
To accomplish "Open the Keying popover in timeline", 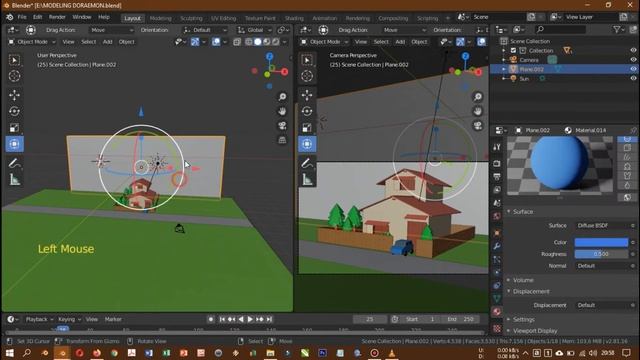I will point(69,319).
